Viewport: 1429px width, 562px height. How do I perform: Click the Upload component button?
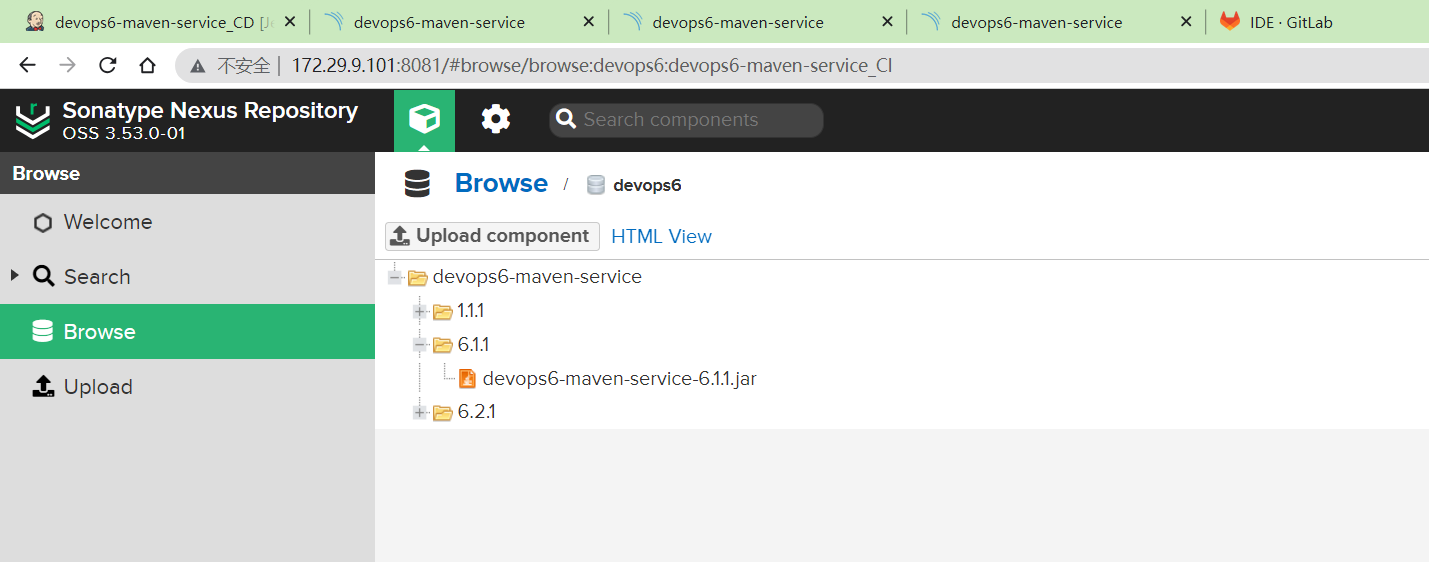[x=492, y=236]
